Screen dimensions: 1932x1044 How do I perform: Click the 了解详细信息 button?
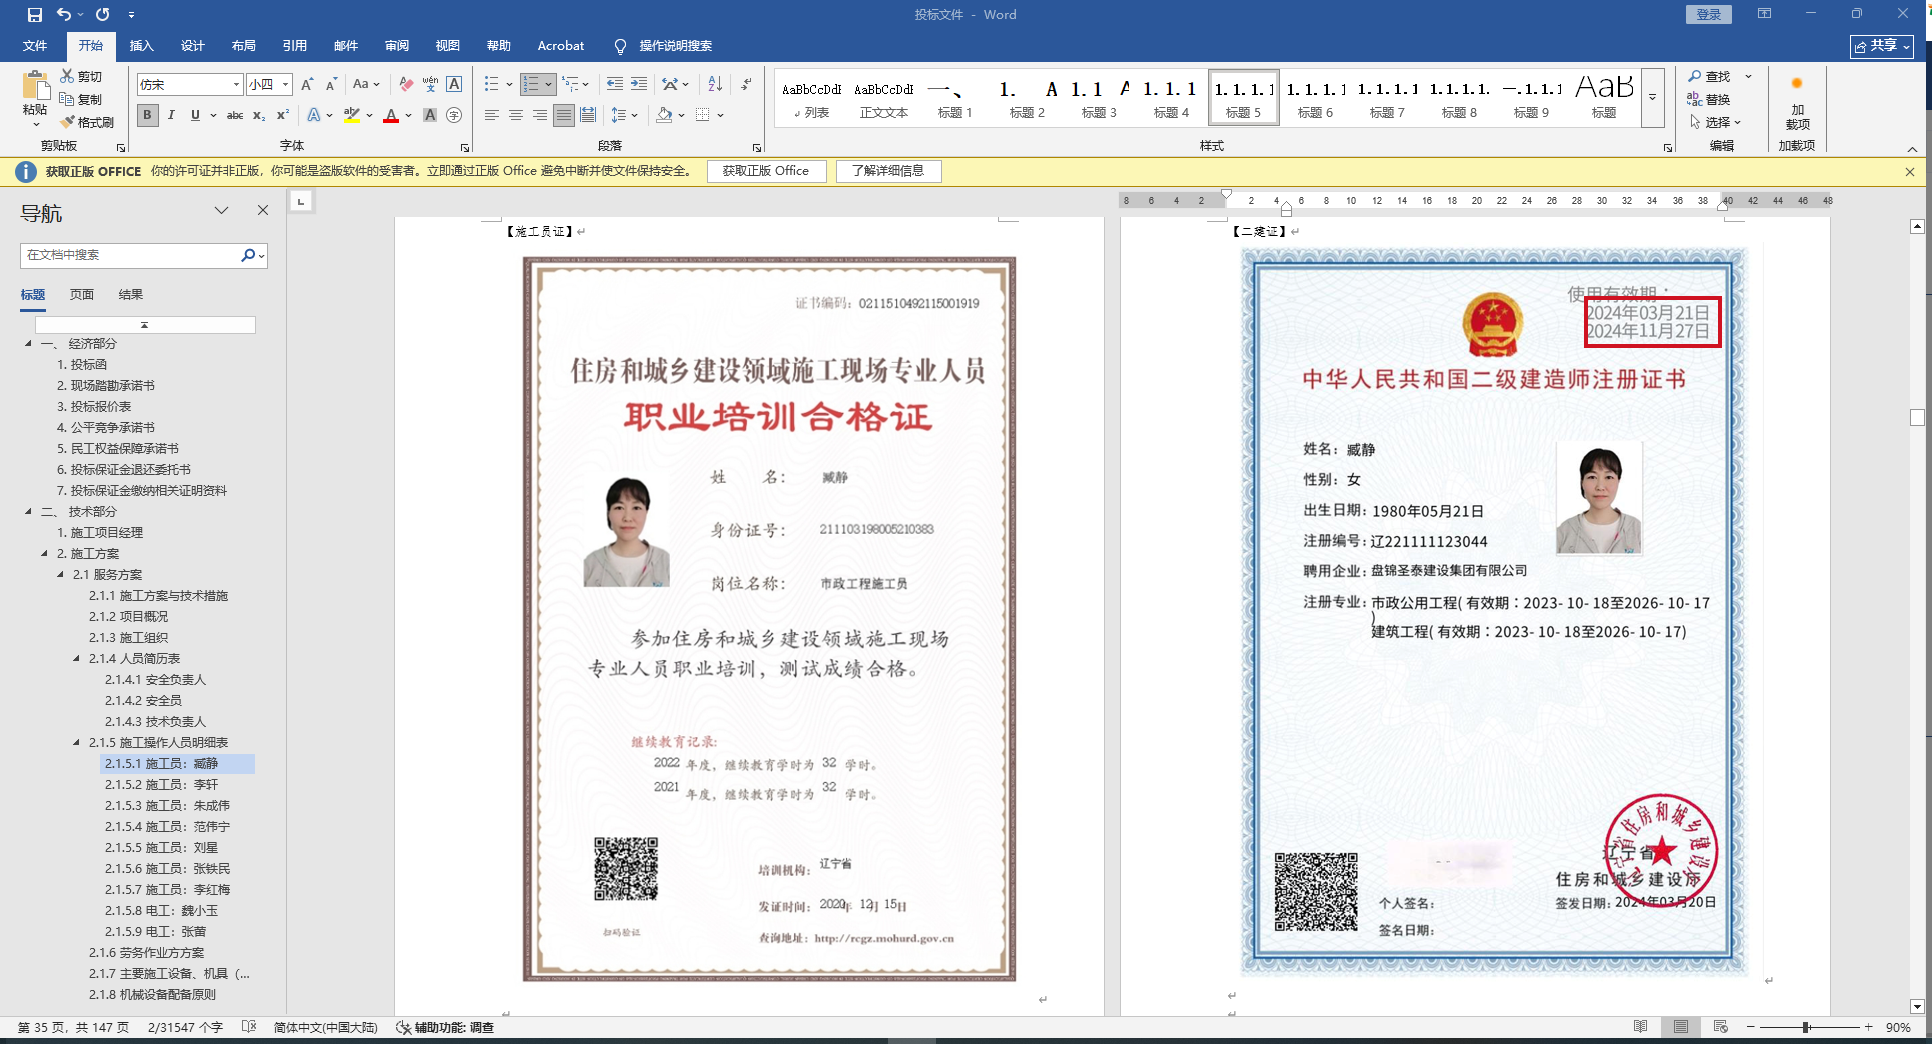coord(888,171)
